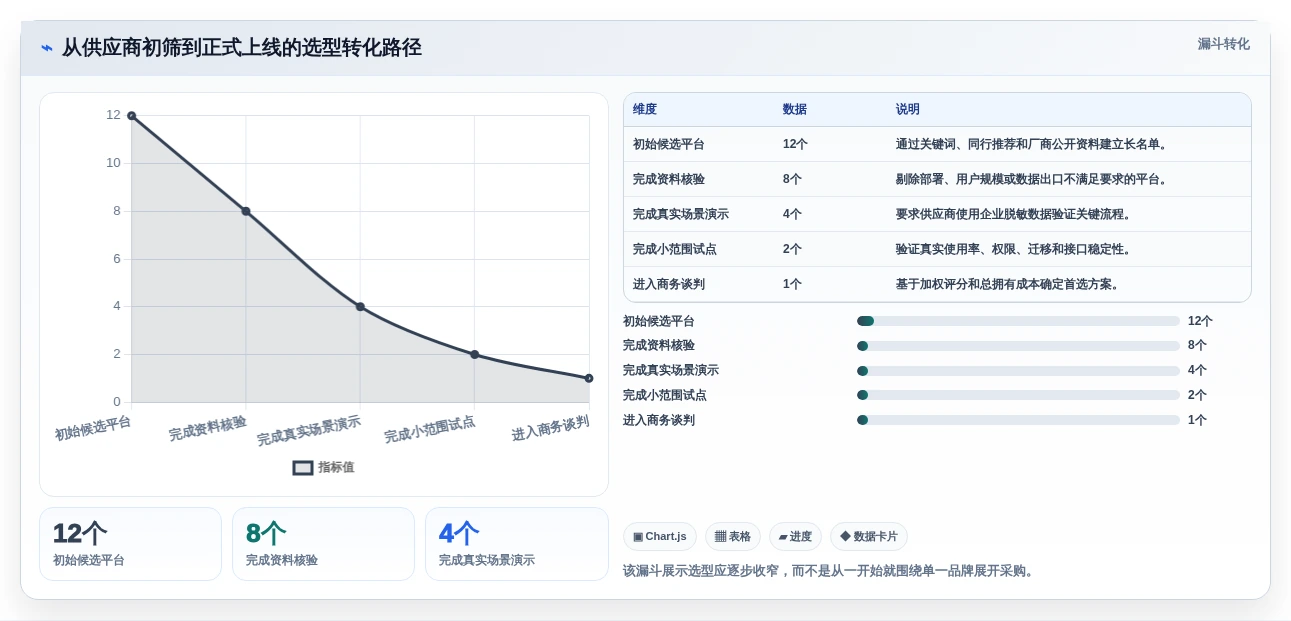The width and height of the screenshot is (1291, 621).
Task: Select the 进度 tag chip
Action: [795, 537]
